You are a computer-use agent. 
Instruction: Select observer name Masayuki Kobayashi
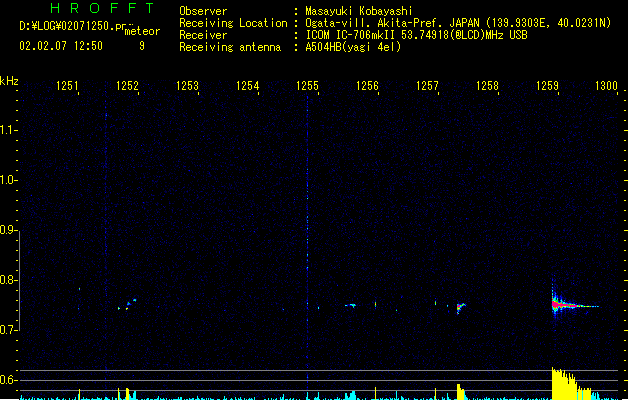click(x=359, y=11)
